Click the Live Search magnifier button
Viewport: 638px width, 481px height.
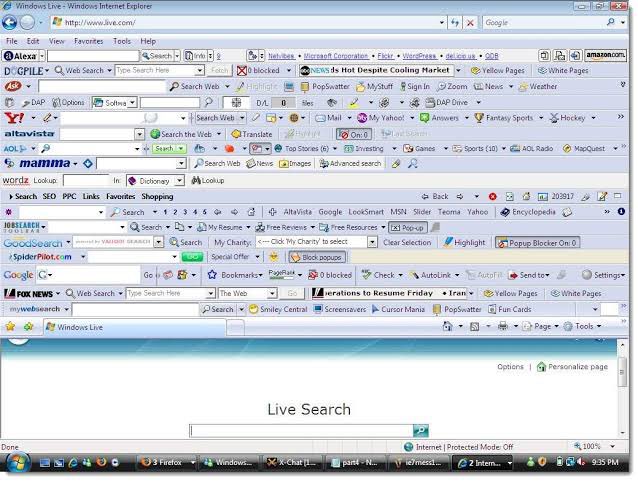pos(421,430)
